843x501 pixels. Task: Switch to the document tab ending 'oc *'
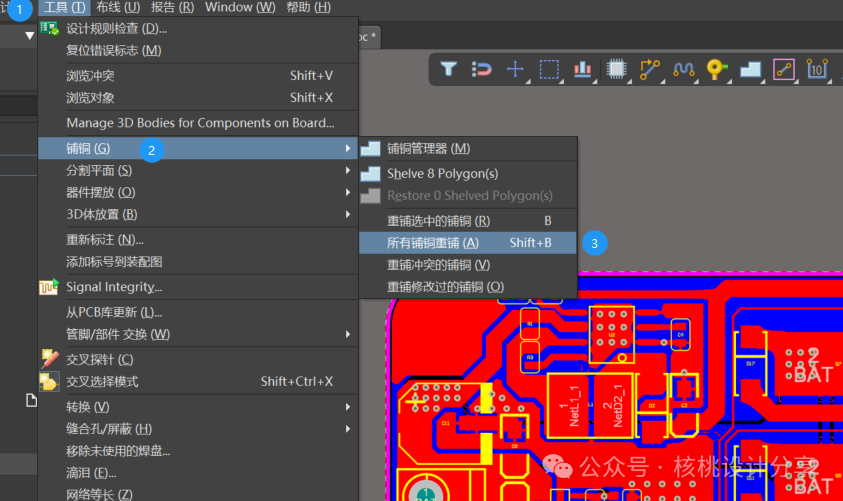(x=368, y=37)
